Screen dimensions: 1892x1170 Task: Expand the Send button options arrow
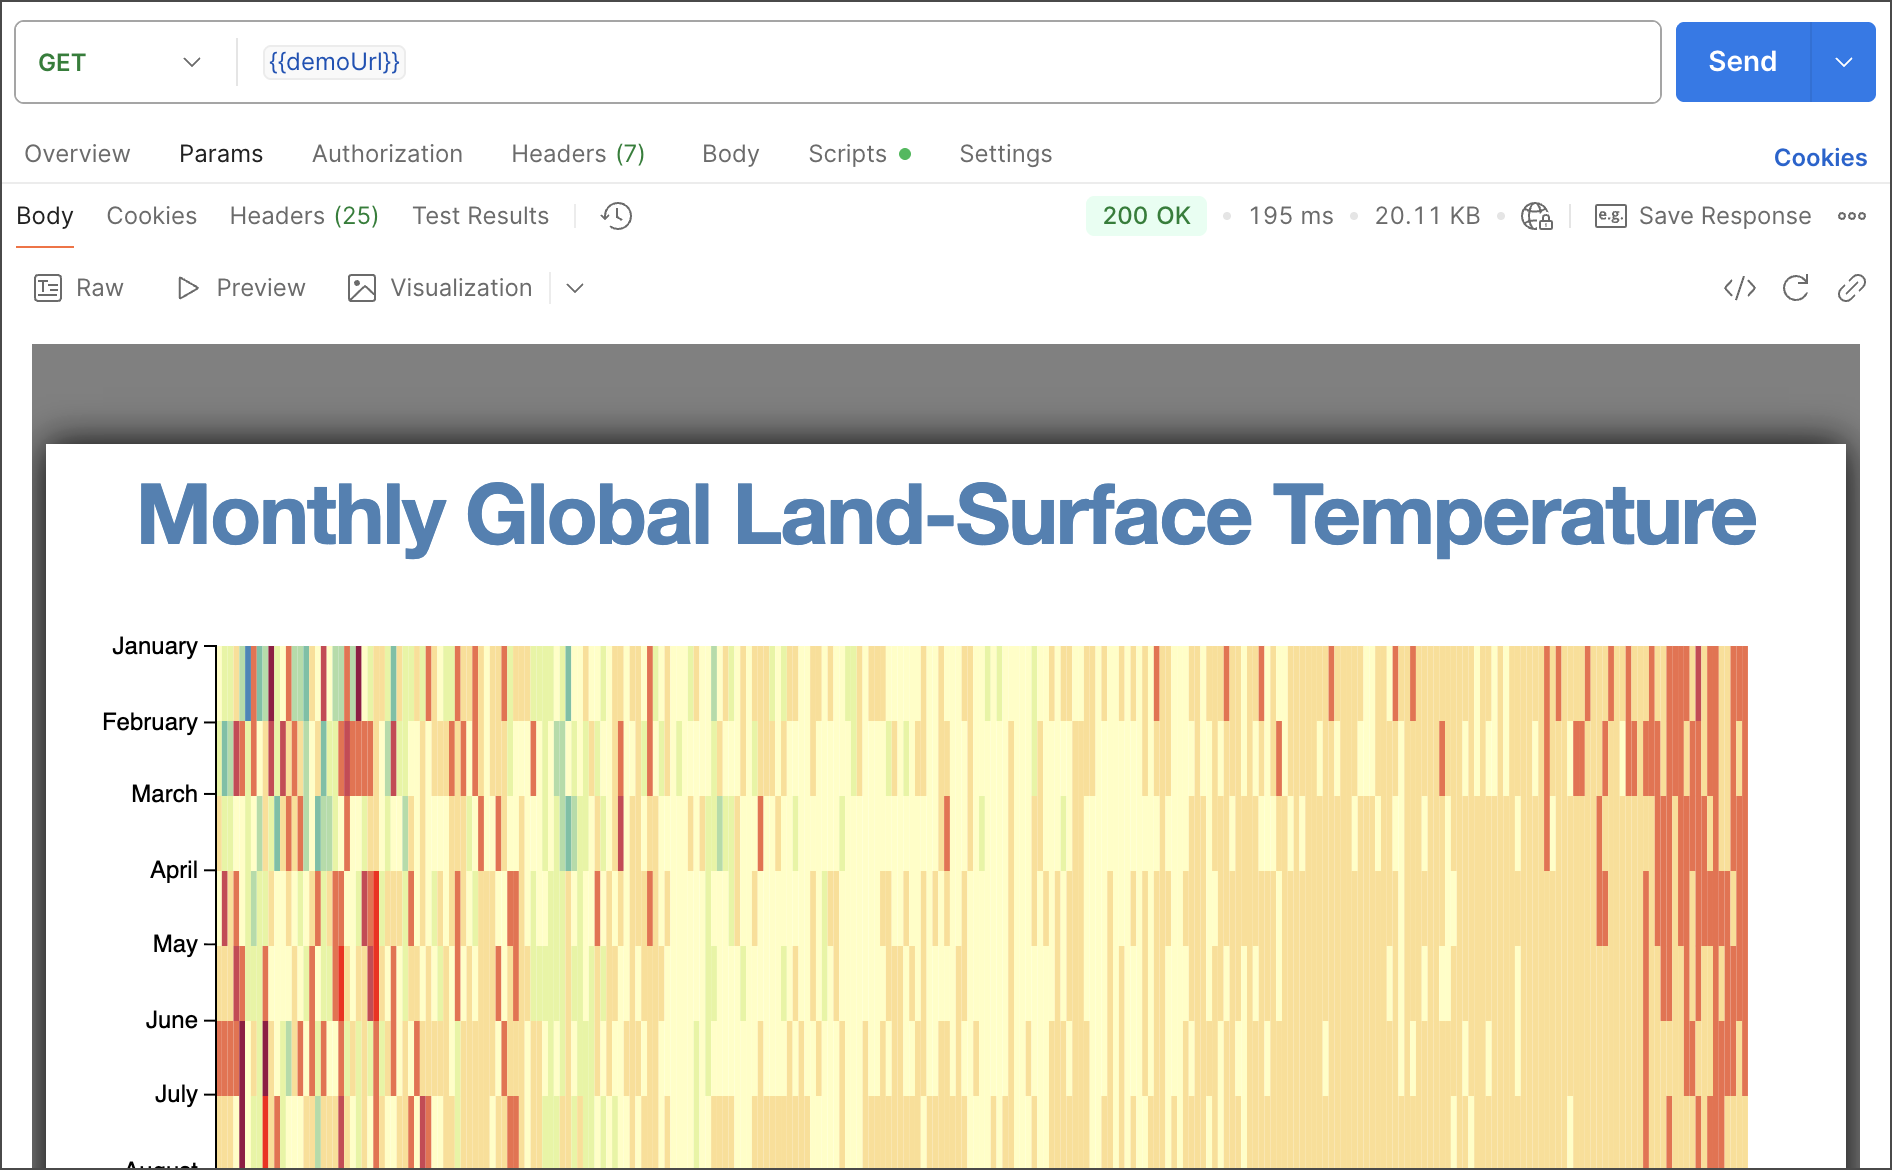point(1843,62)
